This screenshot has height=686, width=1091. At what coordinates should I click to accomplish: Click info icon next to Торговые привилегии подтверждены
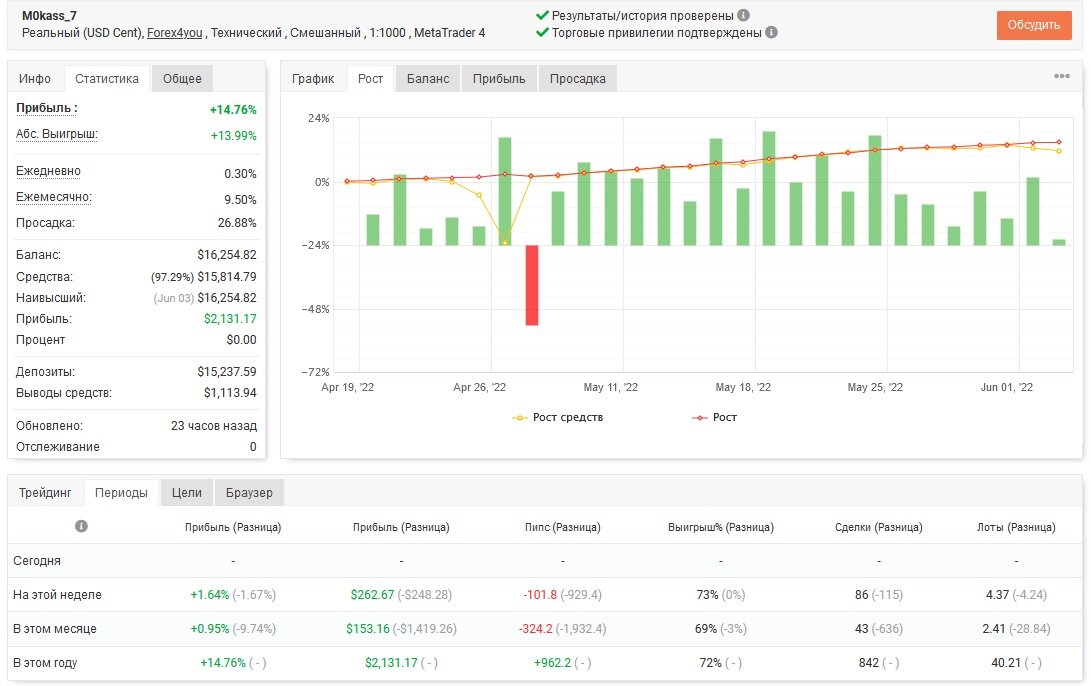coord(771,32)
